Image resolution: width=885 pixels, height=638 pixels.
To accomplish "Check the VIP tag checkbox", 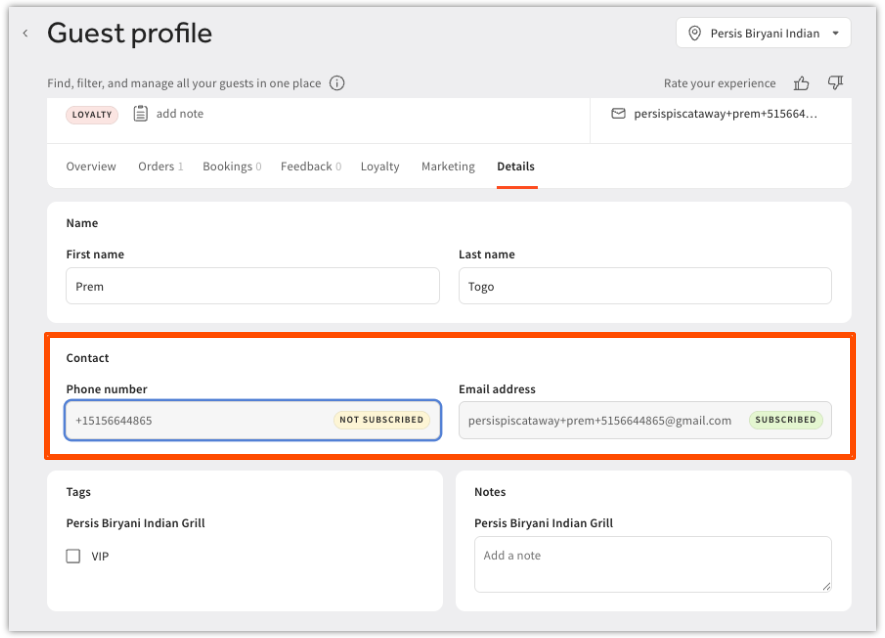I will click(x=73, y=556).
